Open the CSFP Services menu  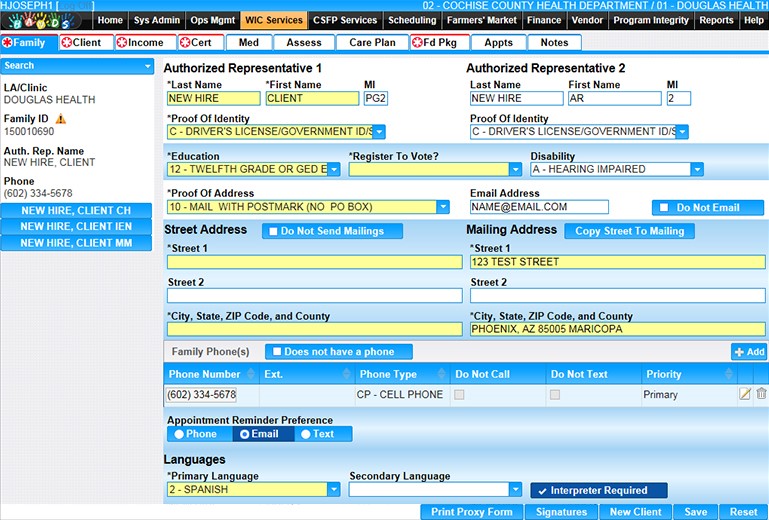(x=345, y=20)
